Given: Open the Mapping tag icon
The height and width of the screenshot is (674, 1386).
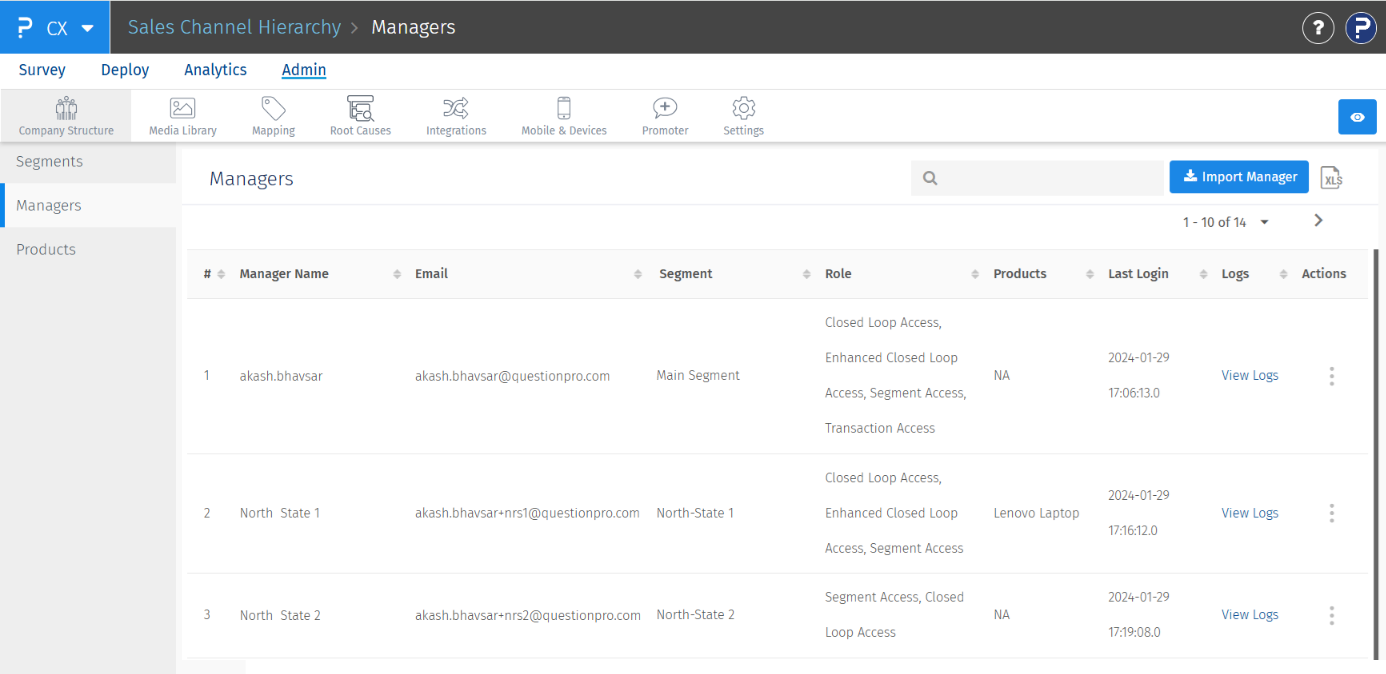Looking at the screenshot, I should tap(273, 108).
